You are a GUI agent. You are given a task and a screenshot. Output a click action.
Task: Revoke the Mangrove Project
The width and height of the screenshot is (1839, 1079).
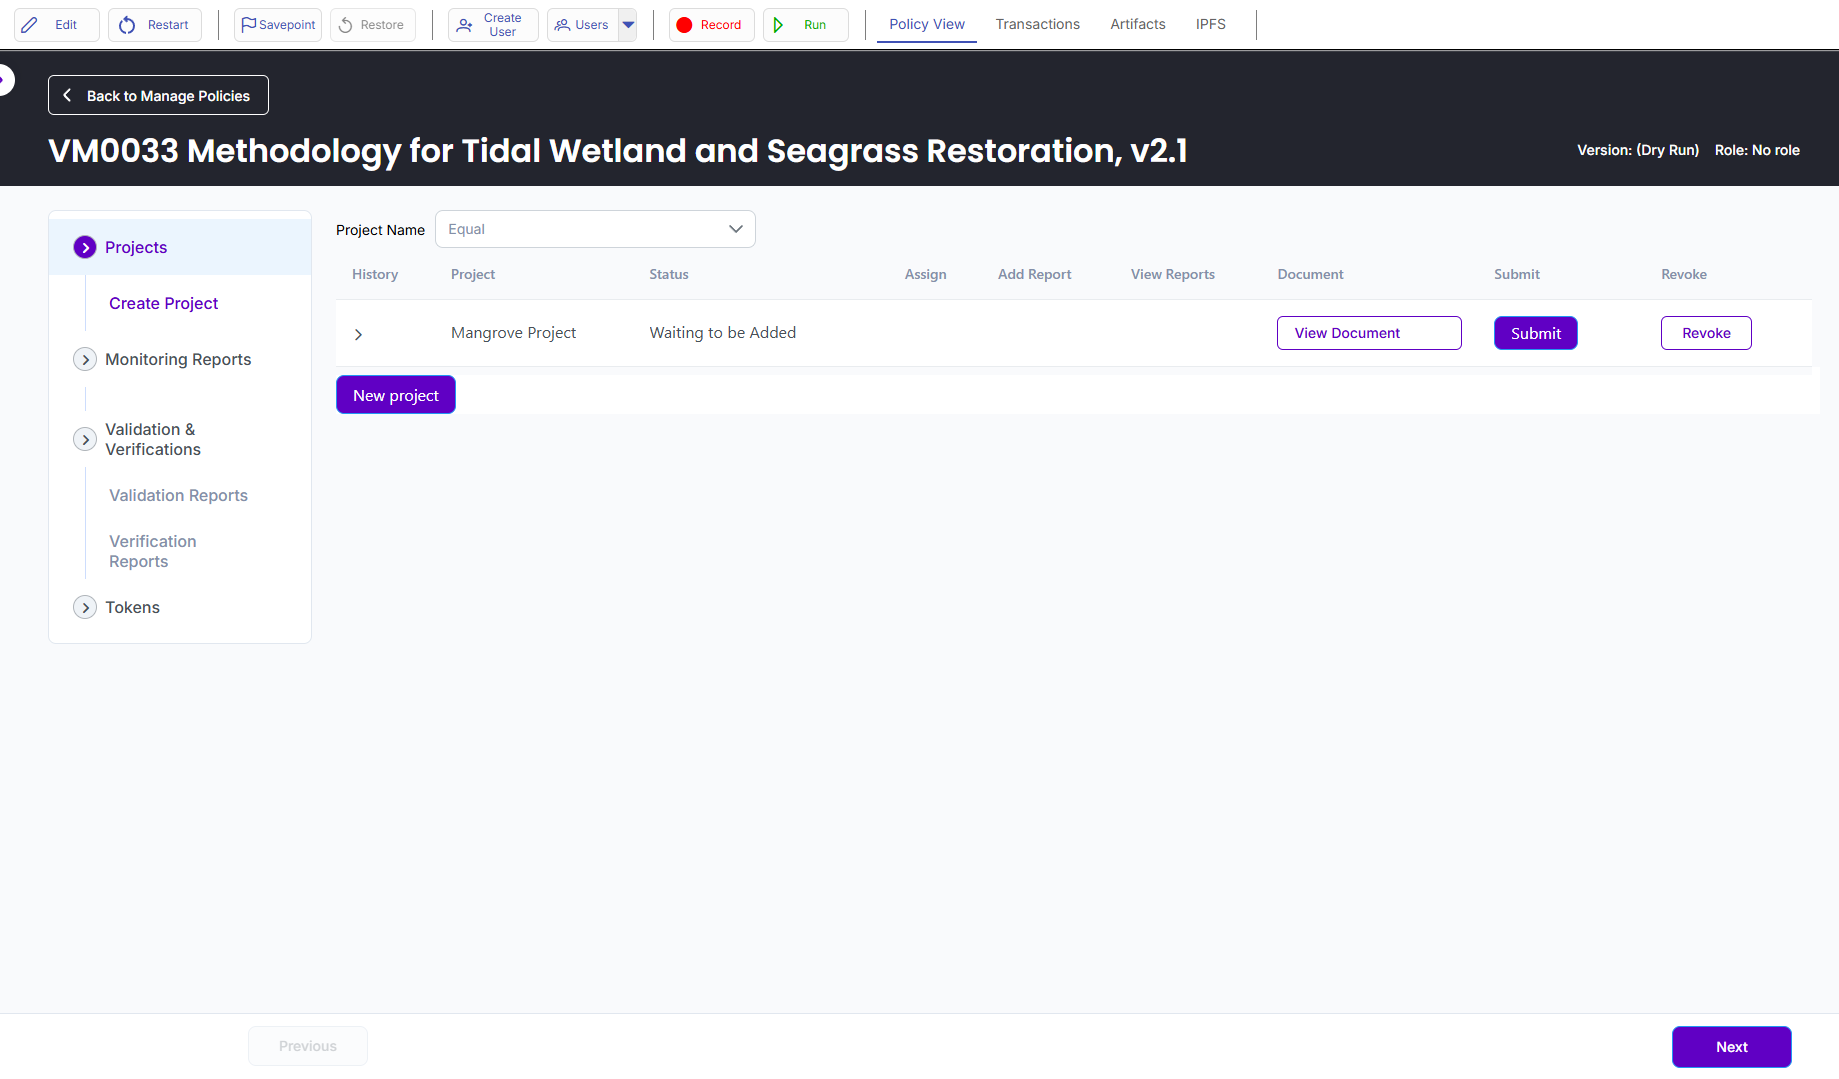point(1705,333)
